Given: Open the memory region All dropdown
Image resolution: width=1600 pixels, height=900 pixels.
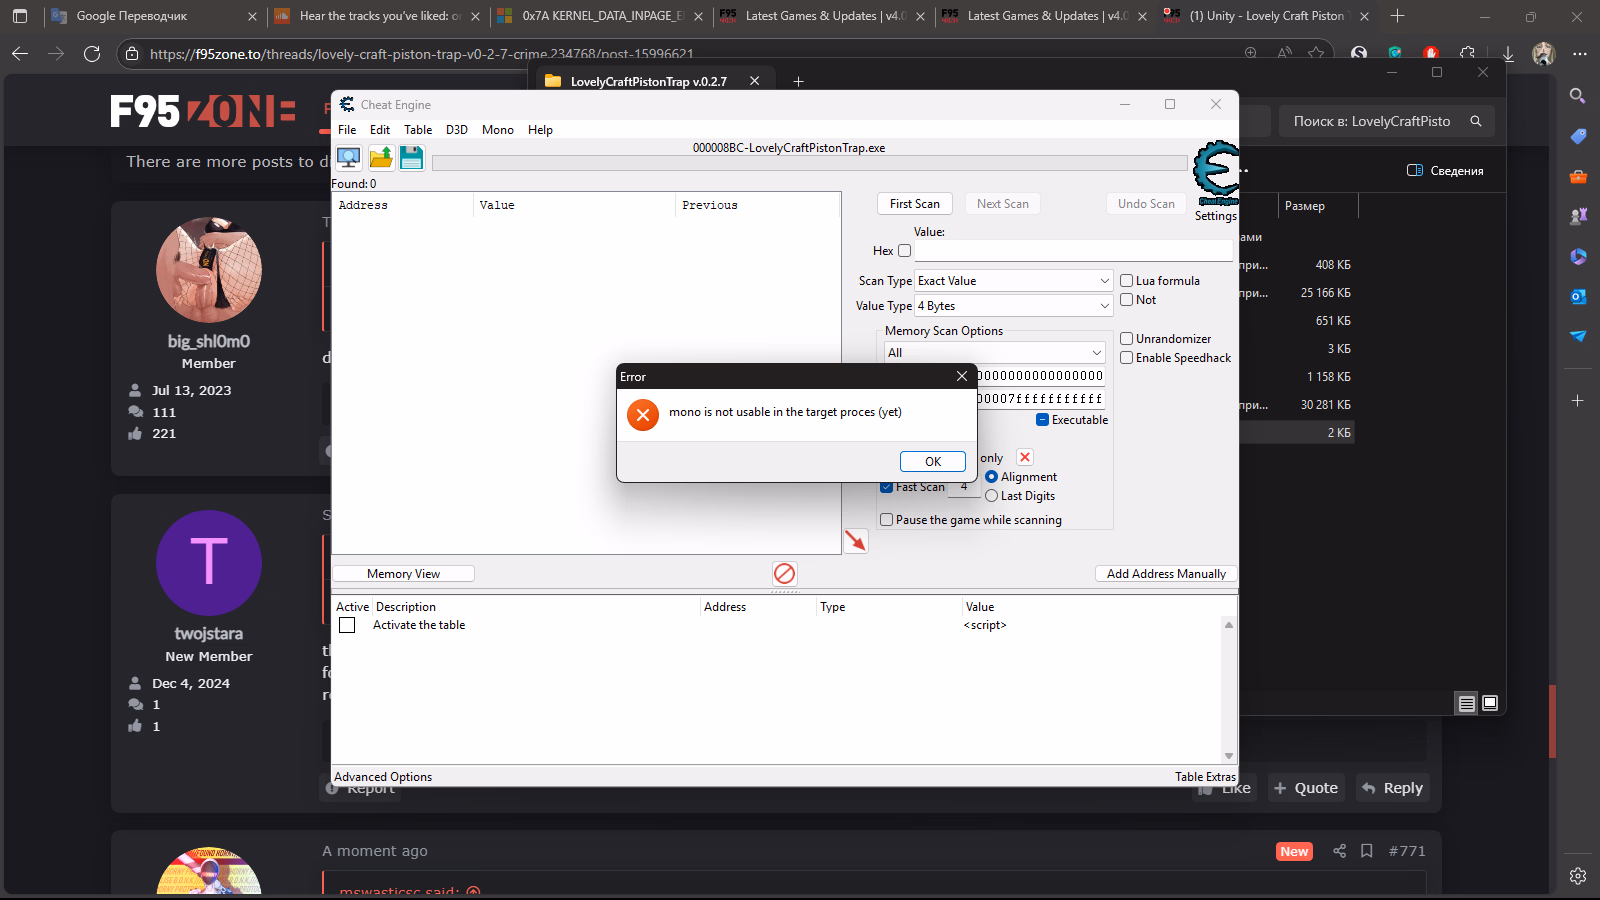Looking at the screenshot, I should [994, 353].
